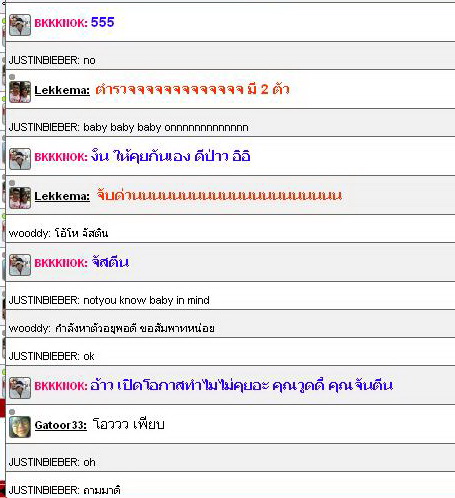Open BKKHOK's name on the จัสตีน message

61,263
